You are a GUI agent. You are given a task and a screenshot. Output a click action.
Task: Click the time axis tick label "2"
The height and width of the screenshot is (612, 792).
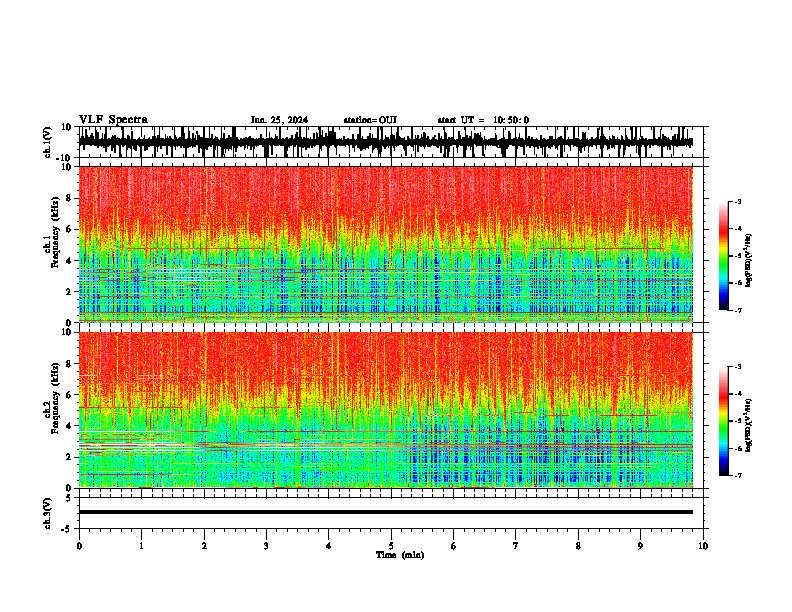(x=204, y=546)
